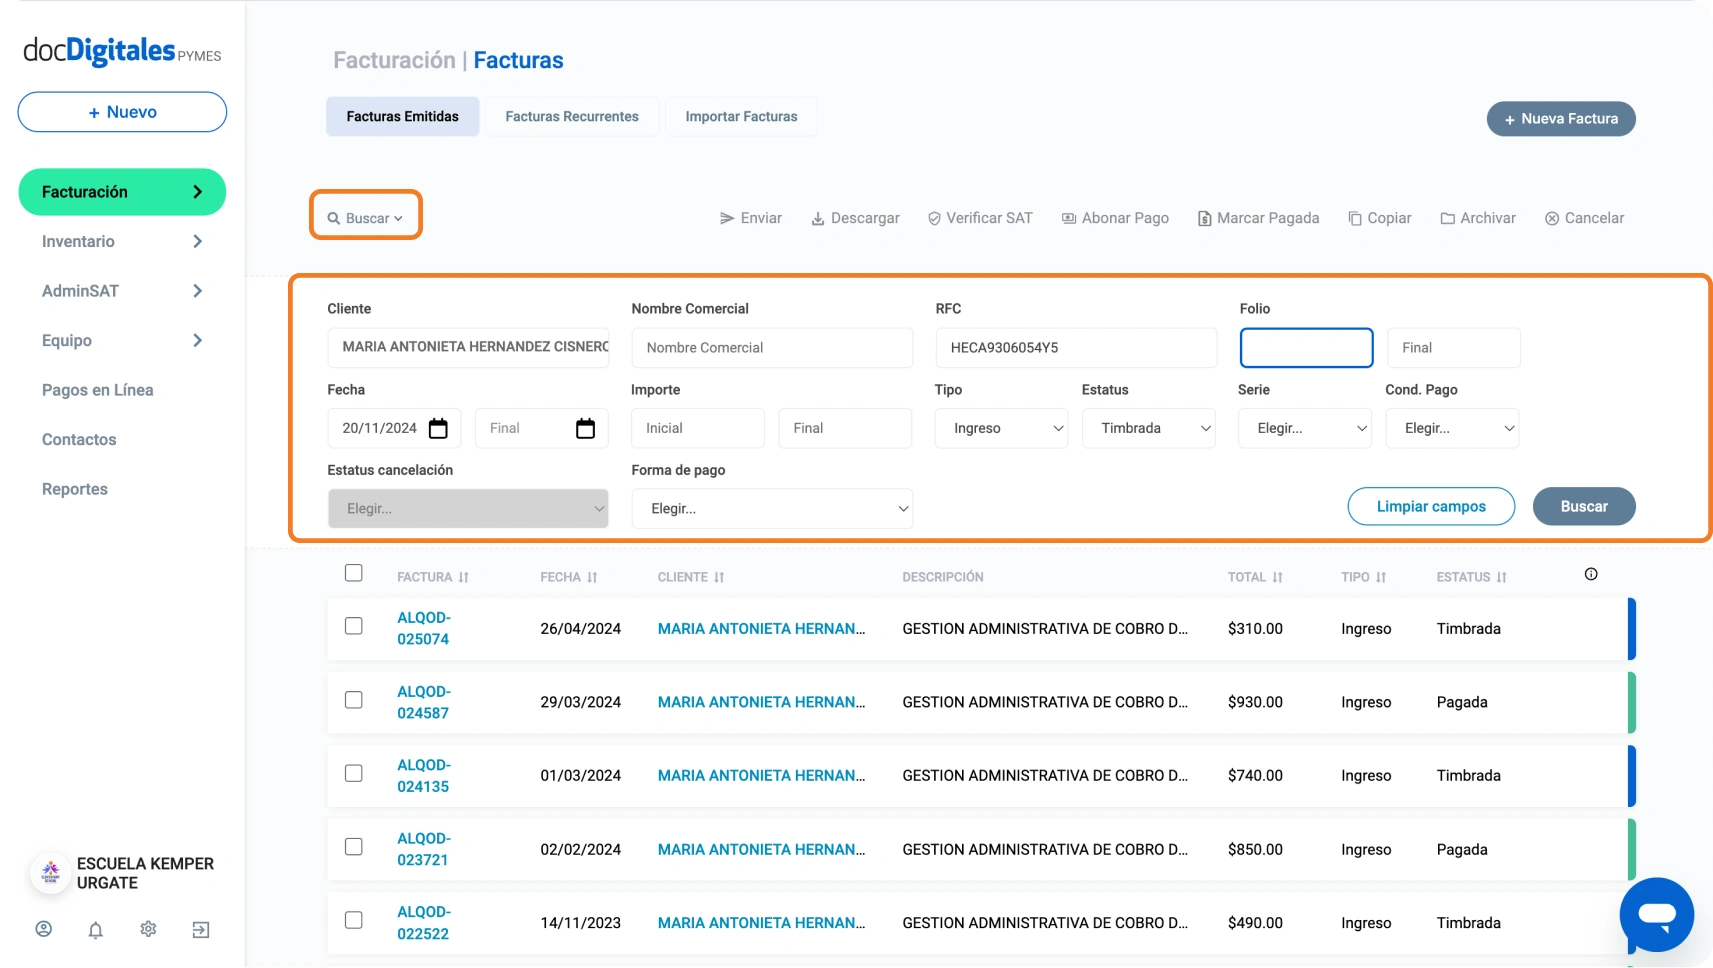Image resolution: width=1713 pixels, height=968 pixels.
Task: Open Pagos en Línea in sidebar
Action: coord(98,390)
